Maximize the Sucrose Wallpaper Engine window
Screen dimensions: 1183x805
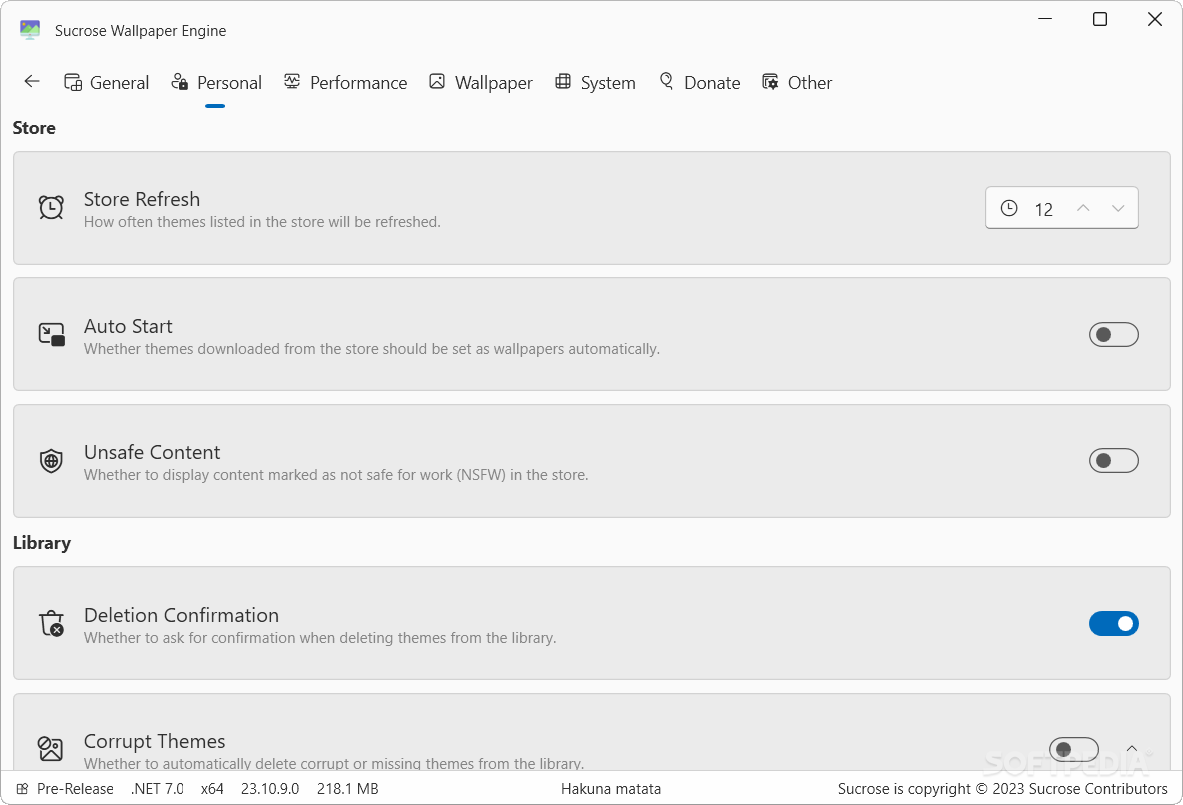[1100, 19]
